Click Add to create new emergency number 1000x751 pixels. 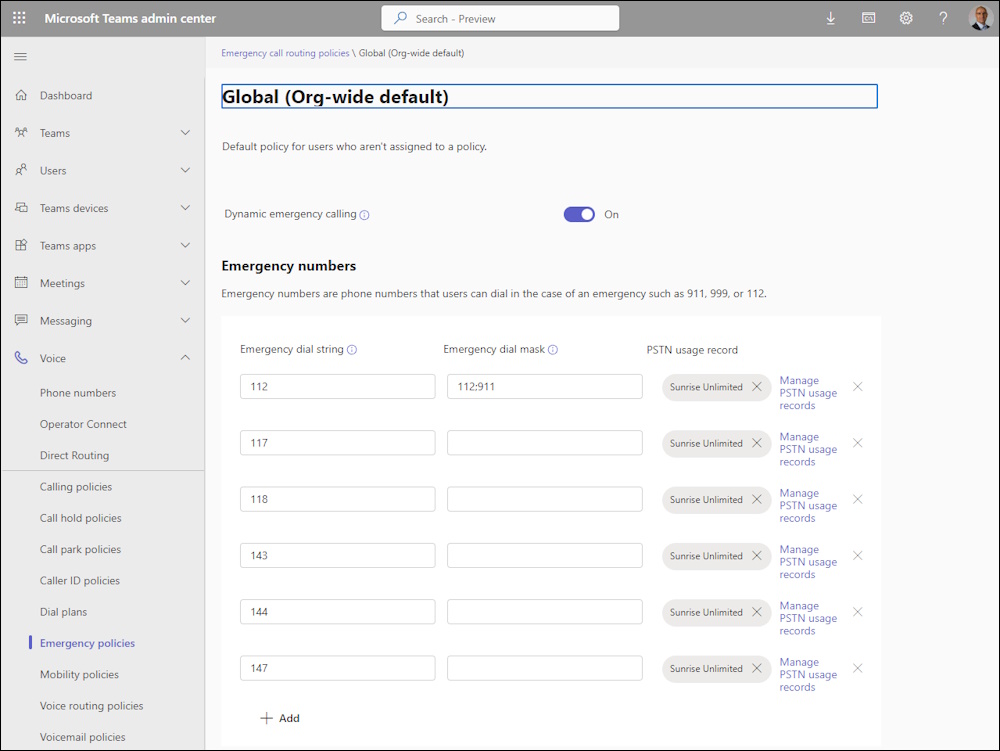(280, 718)
